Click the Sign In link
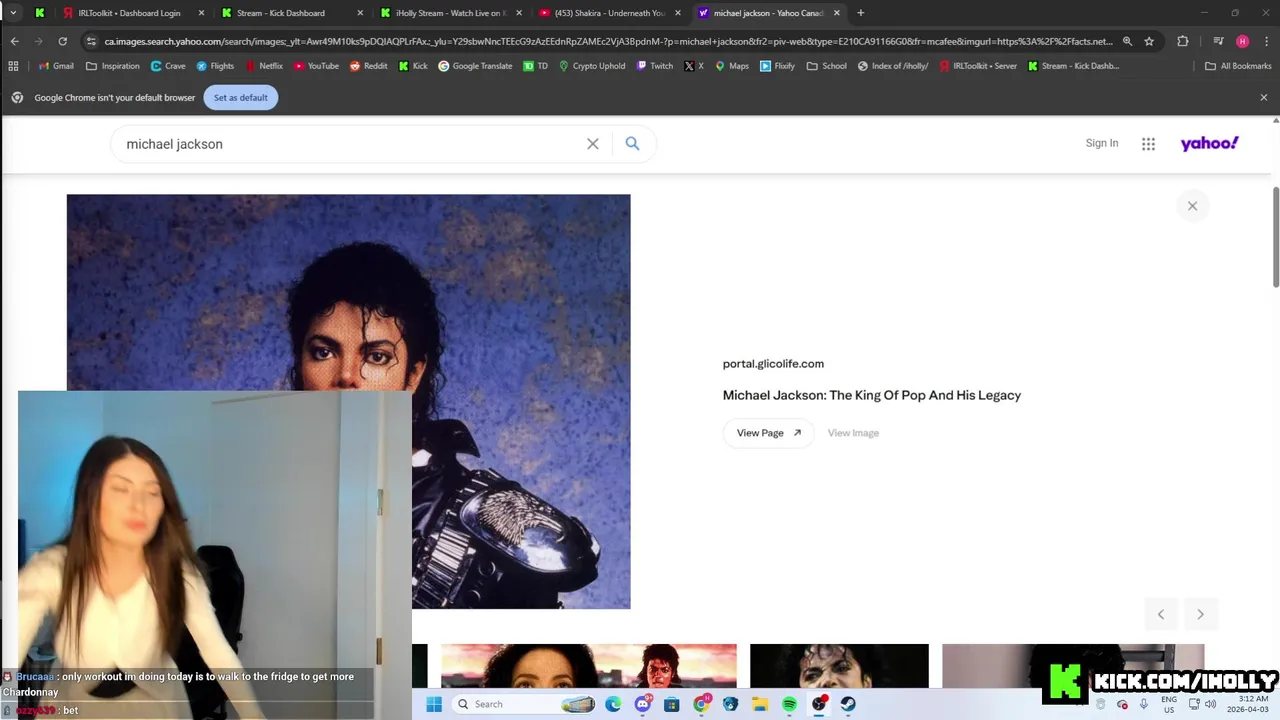 click(1102, 143)
